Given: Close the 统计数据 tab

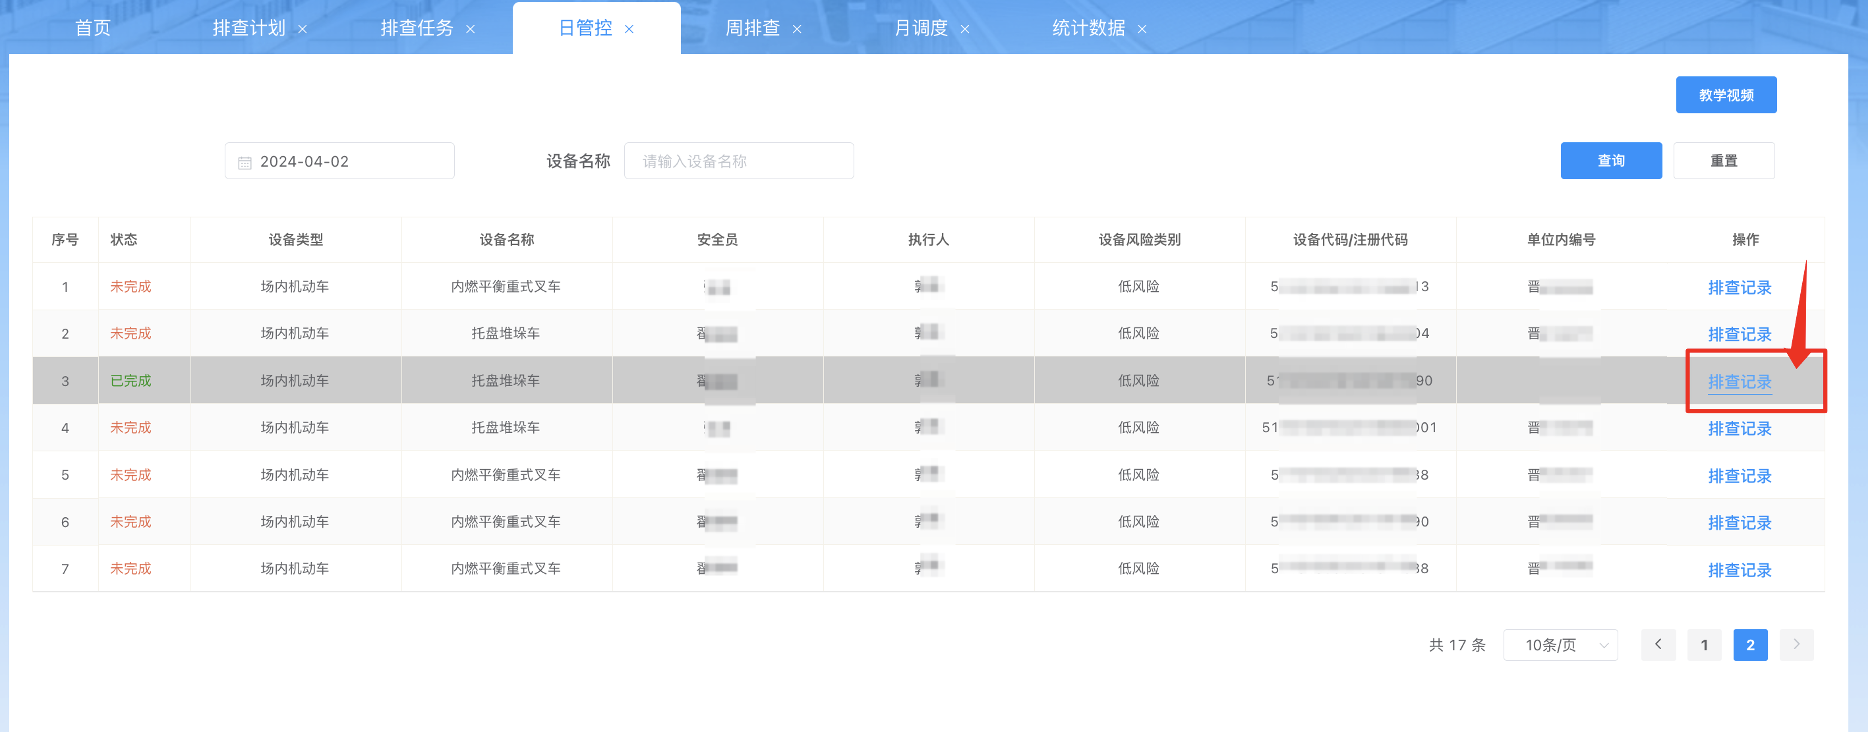Looking at the screenshot, I should click(1142, 29).
